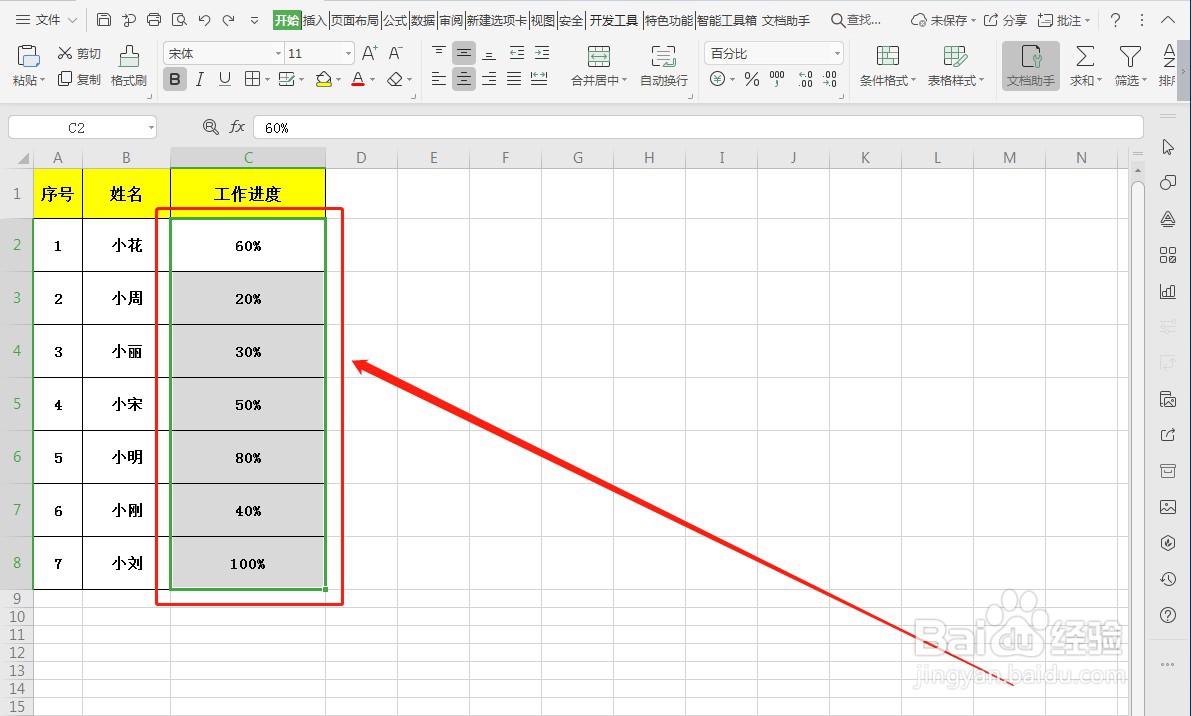Apply red font color A
This screenshot has width=1191, height=716.
coord(358,79)
